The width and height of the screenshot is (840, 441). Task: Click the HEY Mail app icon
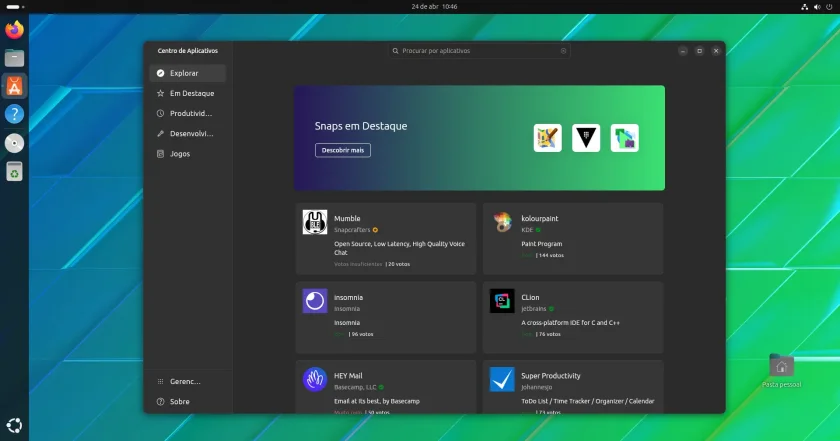(x=315, y=379)
